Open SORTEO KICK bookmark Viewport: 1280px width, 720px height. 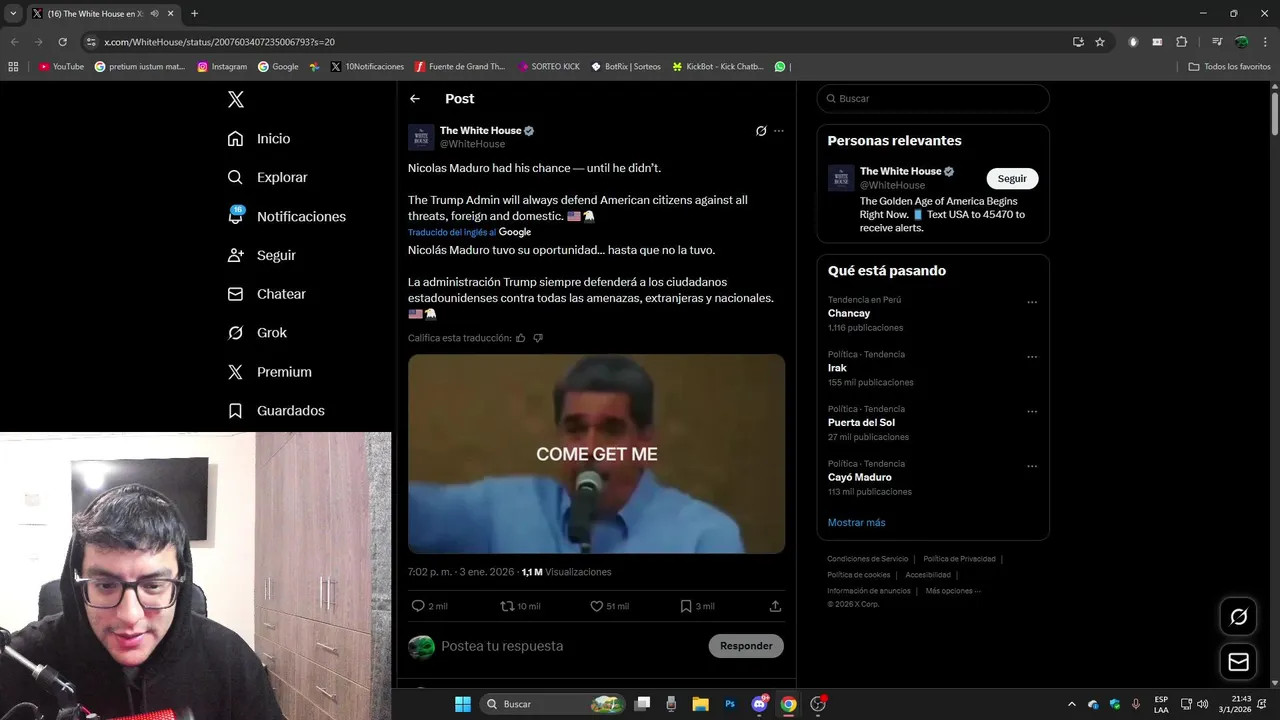click(549, 67)
